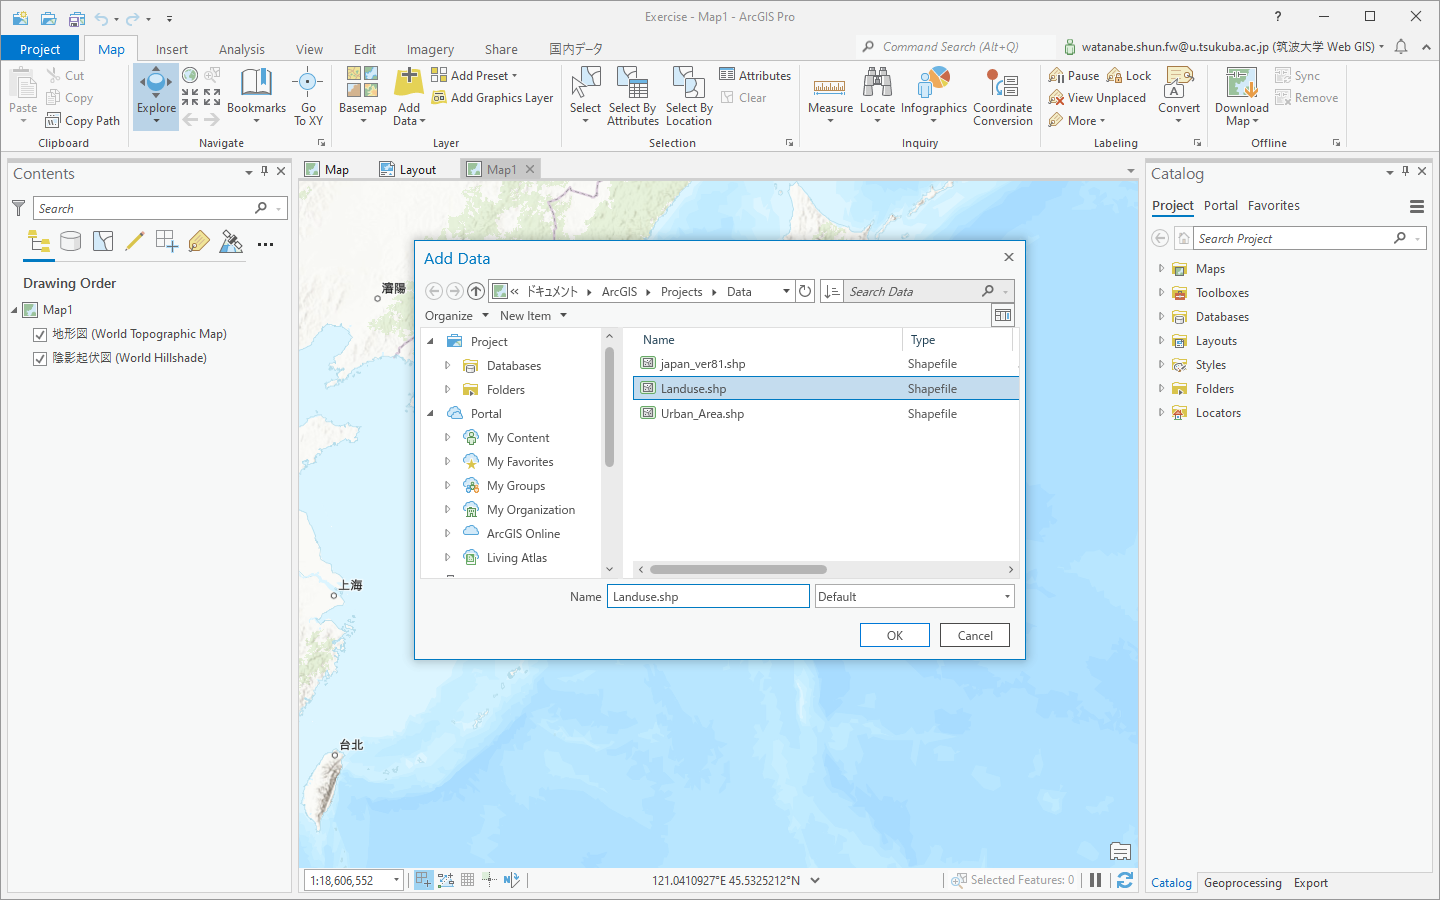1440x900 pixels.
Task: Open the New Item dropdown
Action: pyautogui.click(x=533, y=316)
